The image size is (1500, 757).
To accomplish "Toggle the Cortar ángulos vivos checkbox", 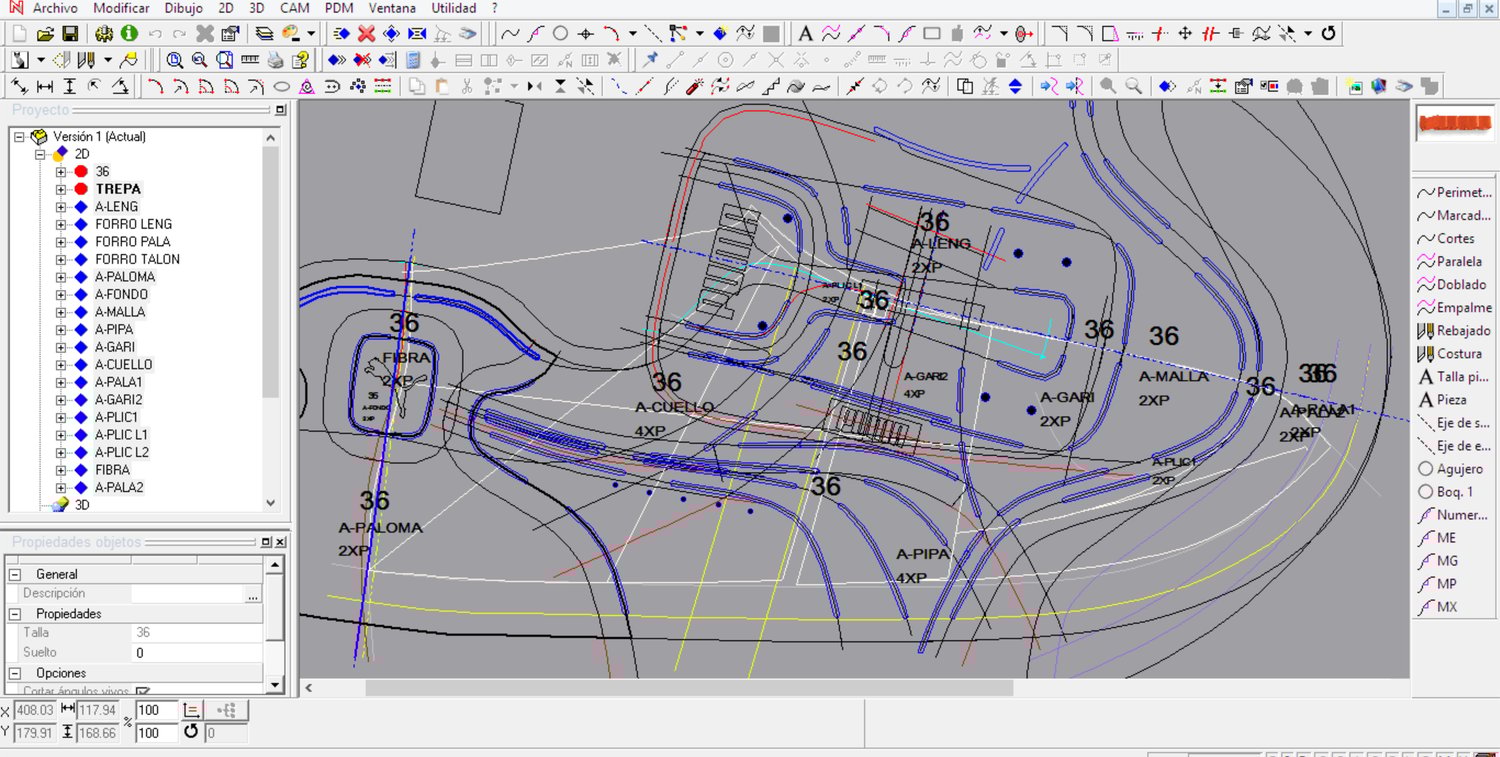I will pos(143,692).
